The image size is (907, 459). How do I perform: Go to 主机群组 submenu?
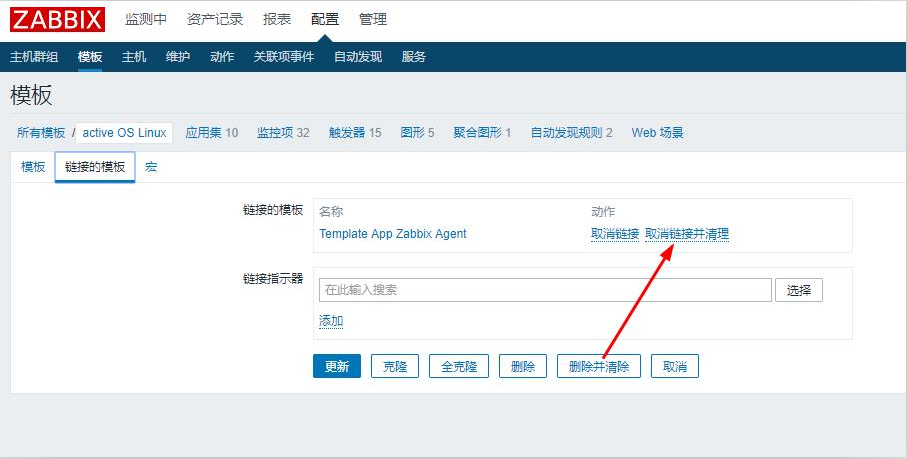(34, 57)
